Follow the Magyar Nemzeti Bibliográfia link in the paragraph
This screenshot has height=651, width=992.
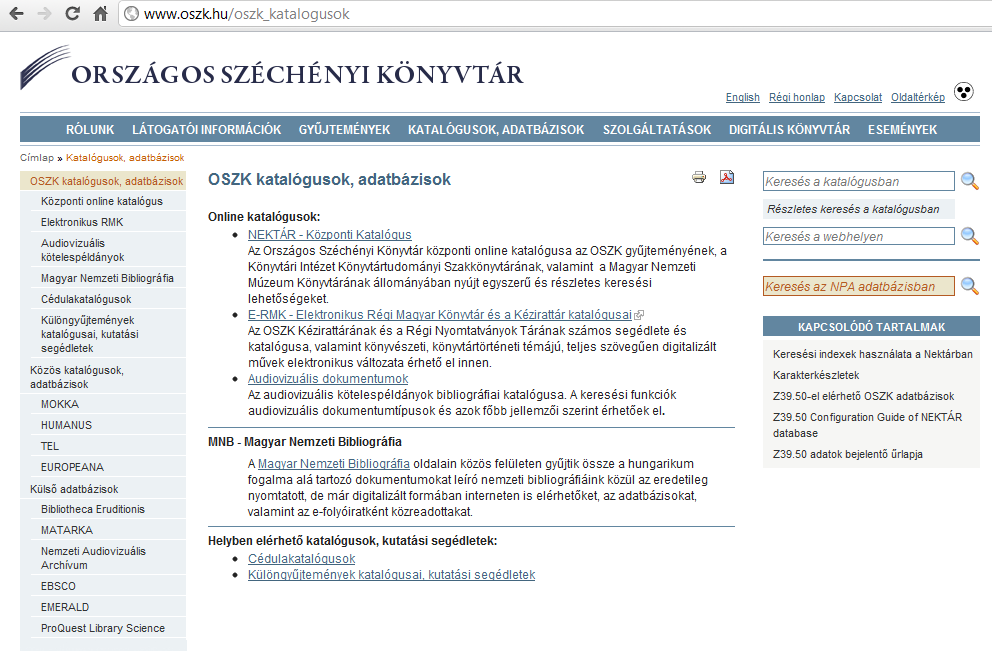334,464
